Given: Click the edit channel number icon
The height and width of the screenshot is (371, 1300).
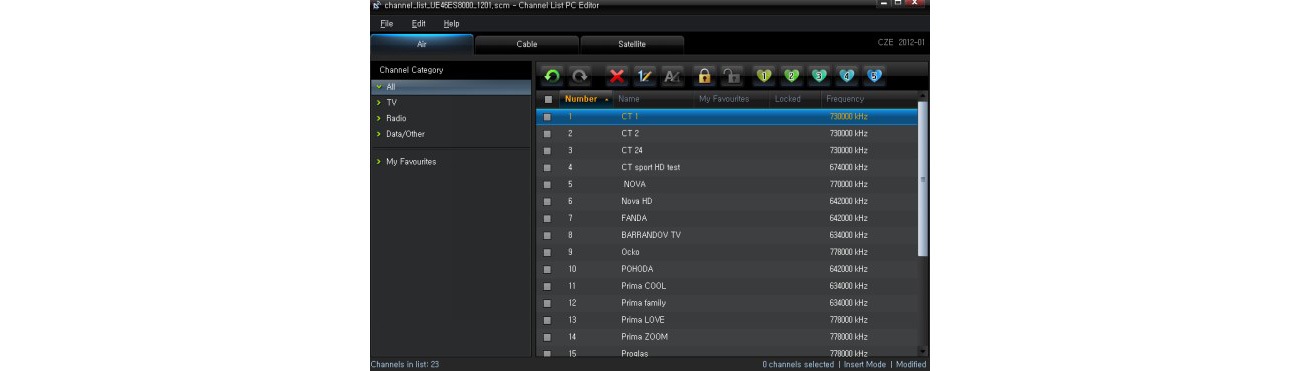Looking at the screenshot, I should click(645, 76).
